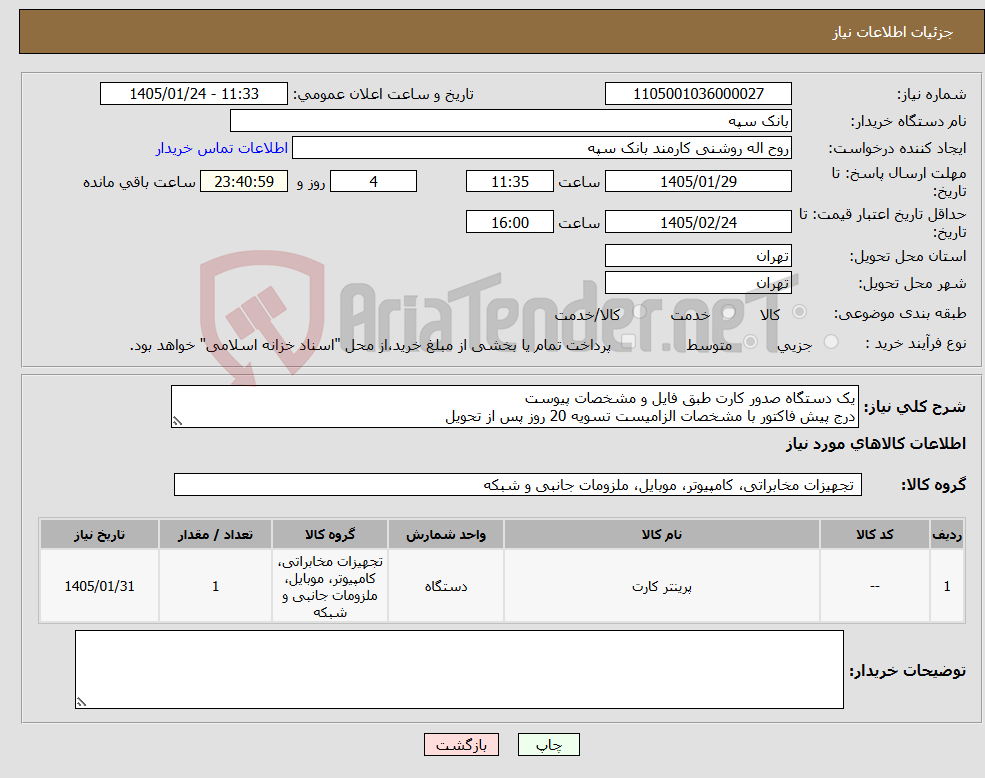Click the شرح کلی نیاز label
985x778 pixels.
click(x=915, y=407)
